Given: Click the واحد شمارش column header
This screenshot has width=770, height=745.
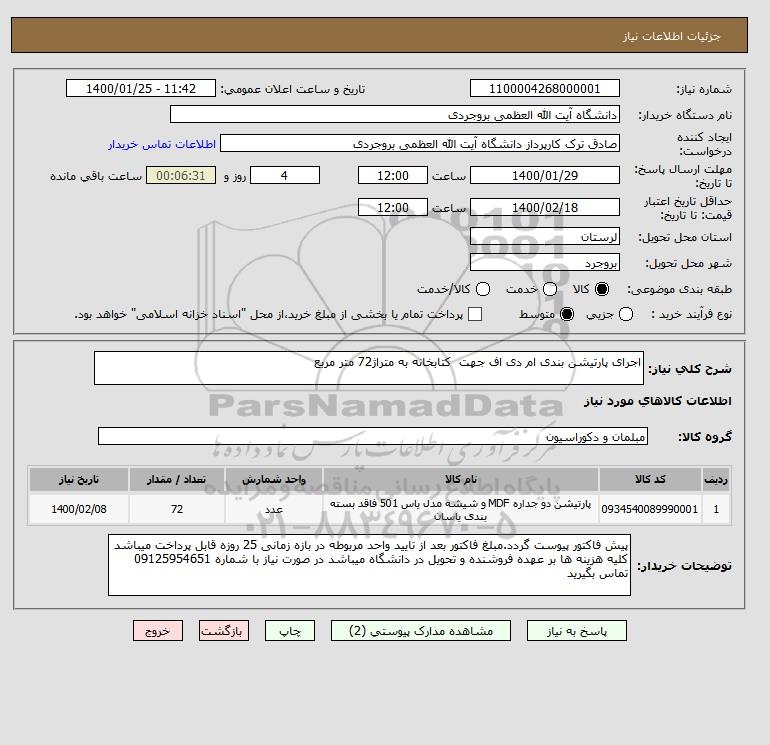Looking at the screenshot, I should click(274, 479).
